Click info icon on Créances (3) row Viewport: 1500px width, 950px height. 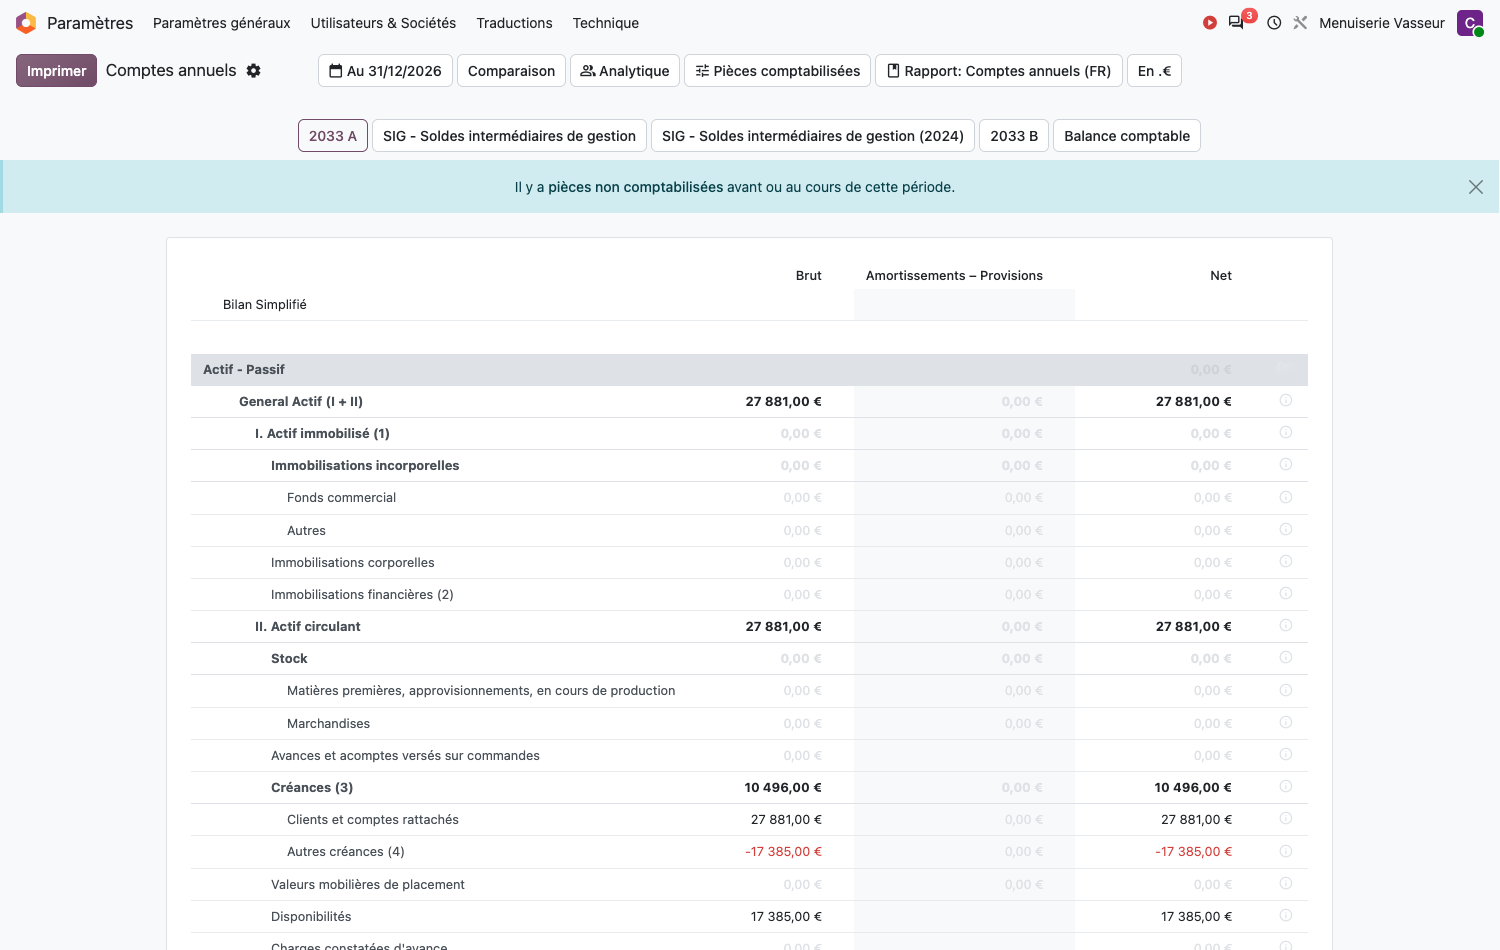click(x=1286, y=787)
